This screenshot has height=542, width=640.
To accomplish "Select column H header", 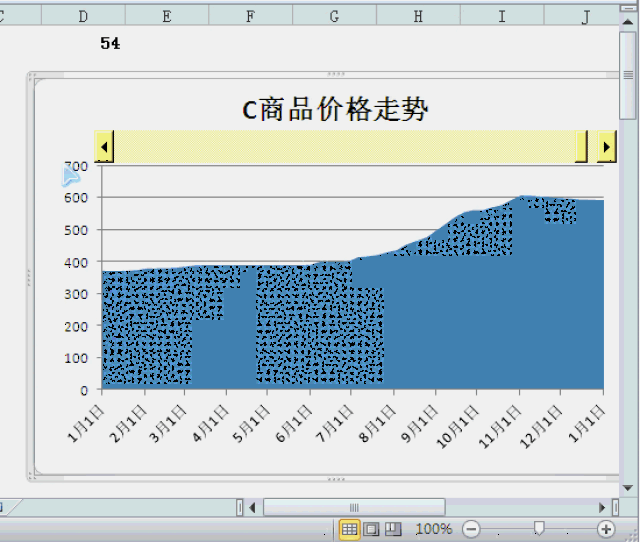I will point(418,16).
